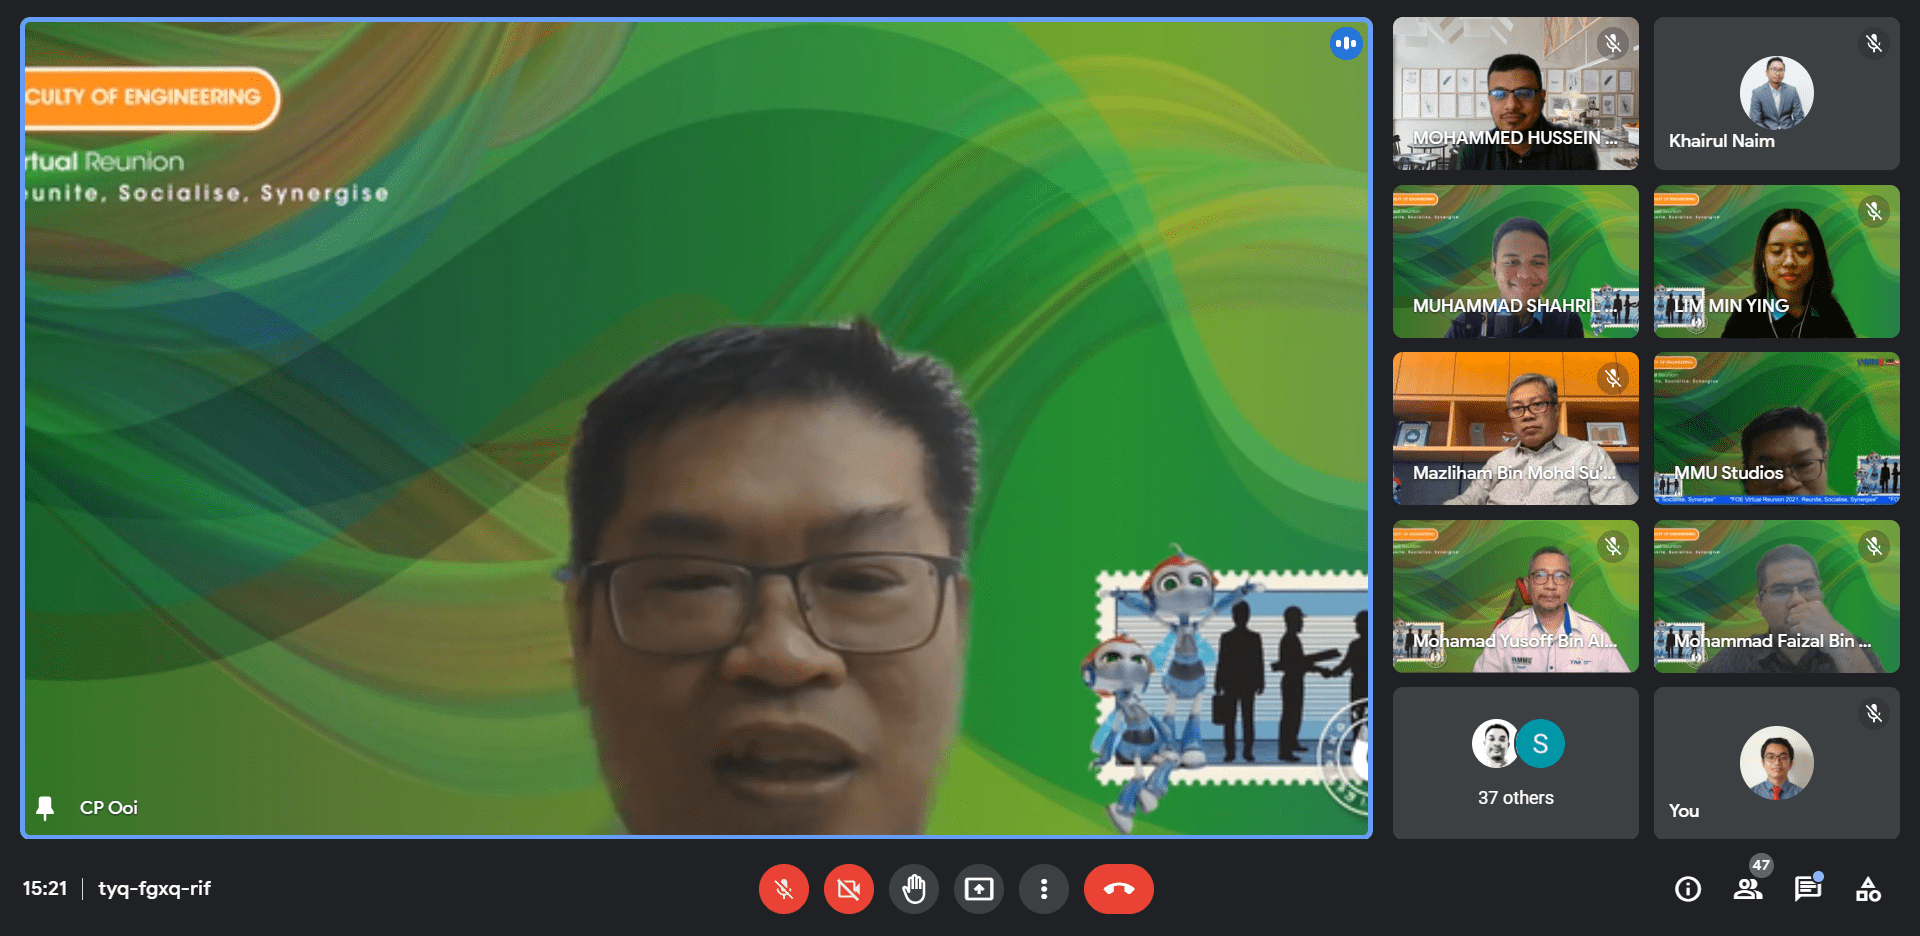Open the three-dot more options menu
Image resolution: width=1920 pixels, height=936 pixels.
point(1044,889)
